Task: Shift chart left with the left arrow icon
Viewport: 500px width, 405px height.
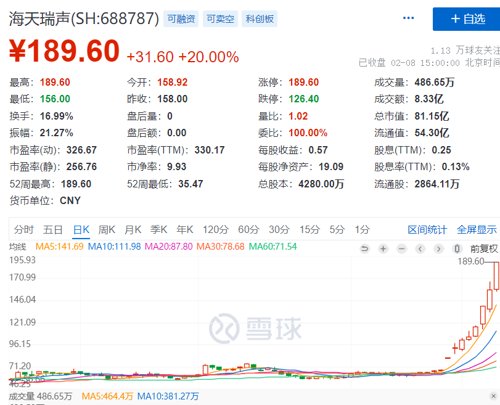Action: (x=420, y=249)
